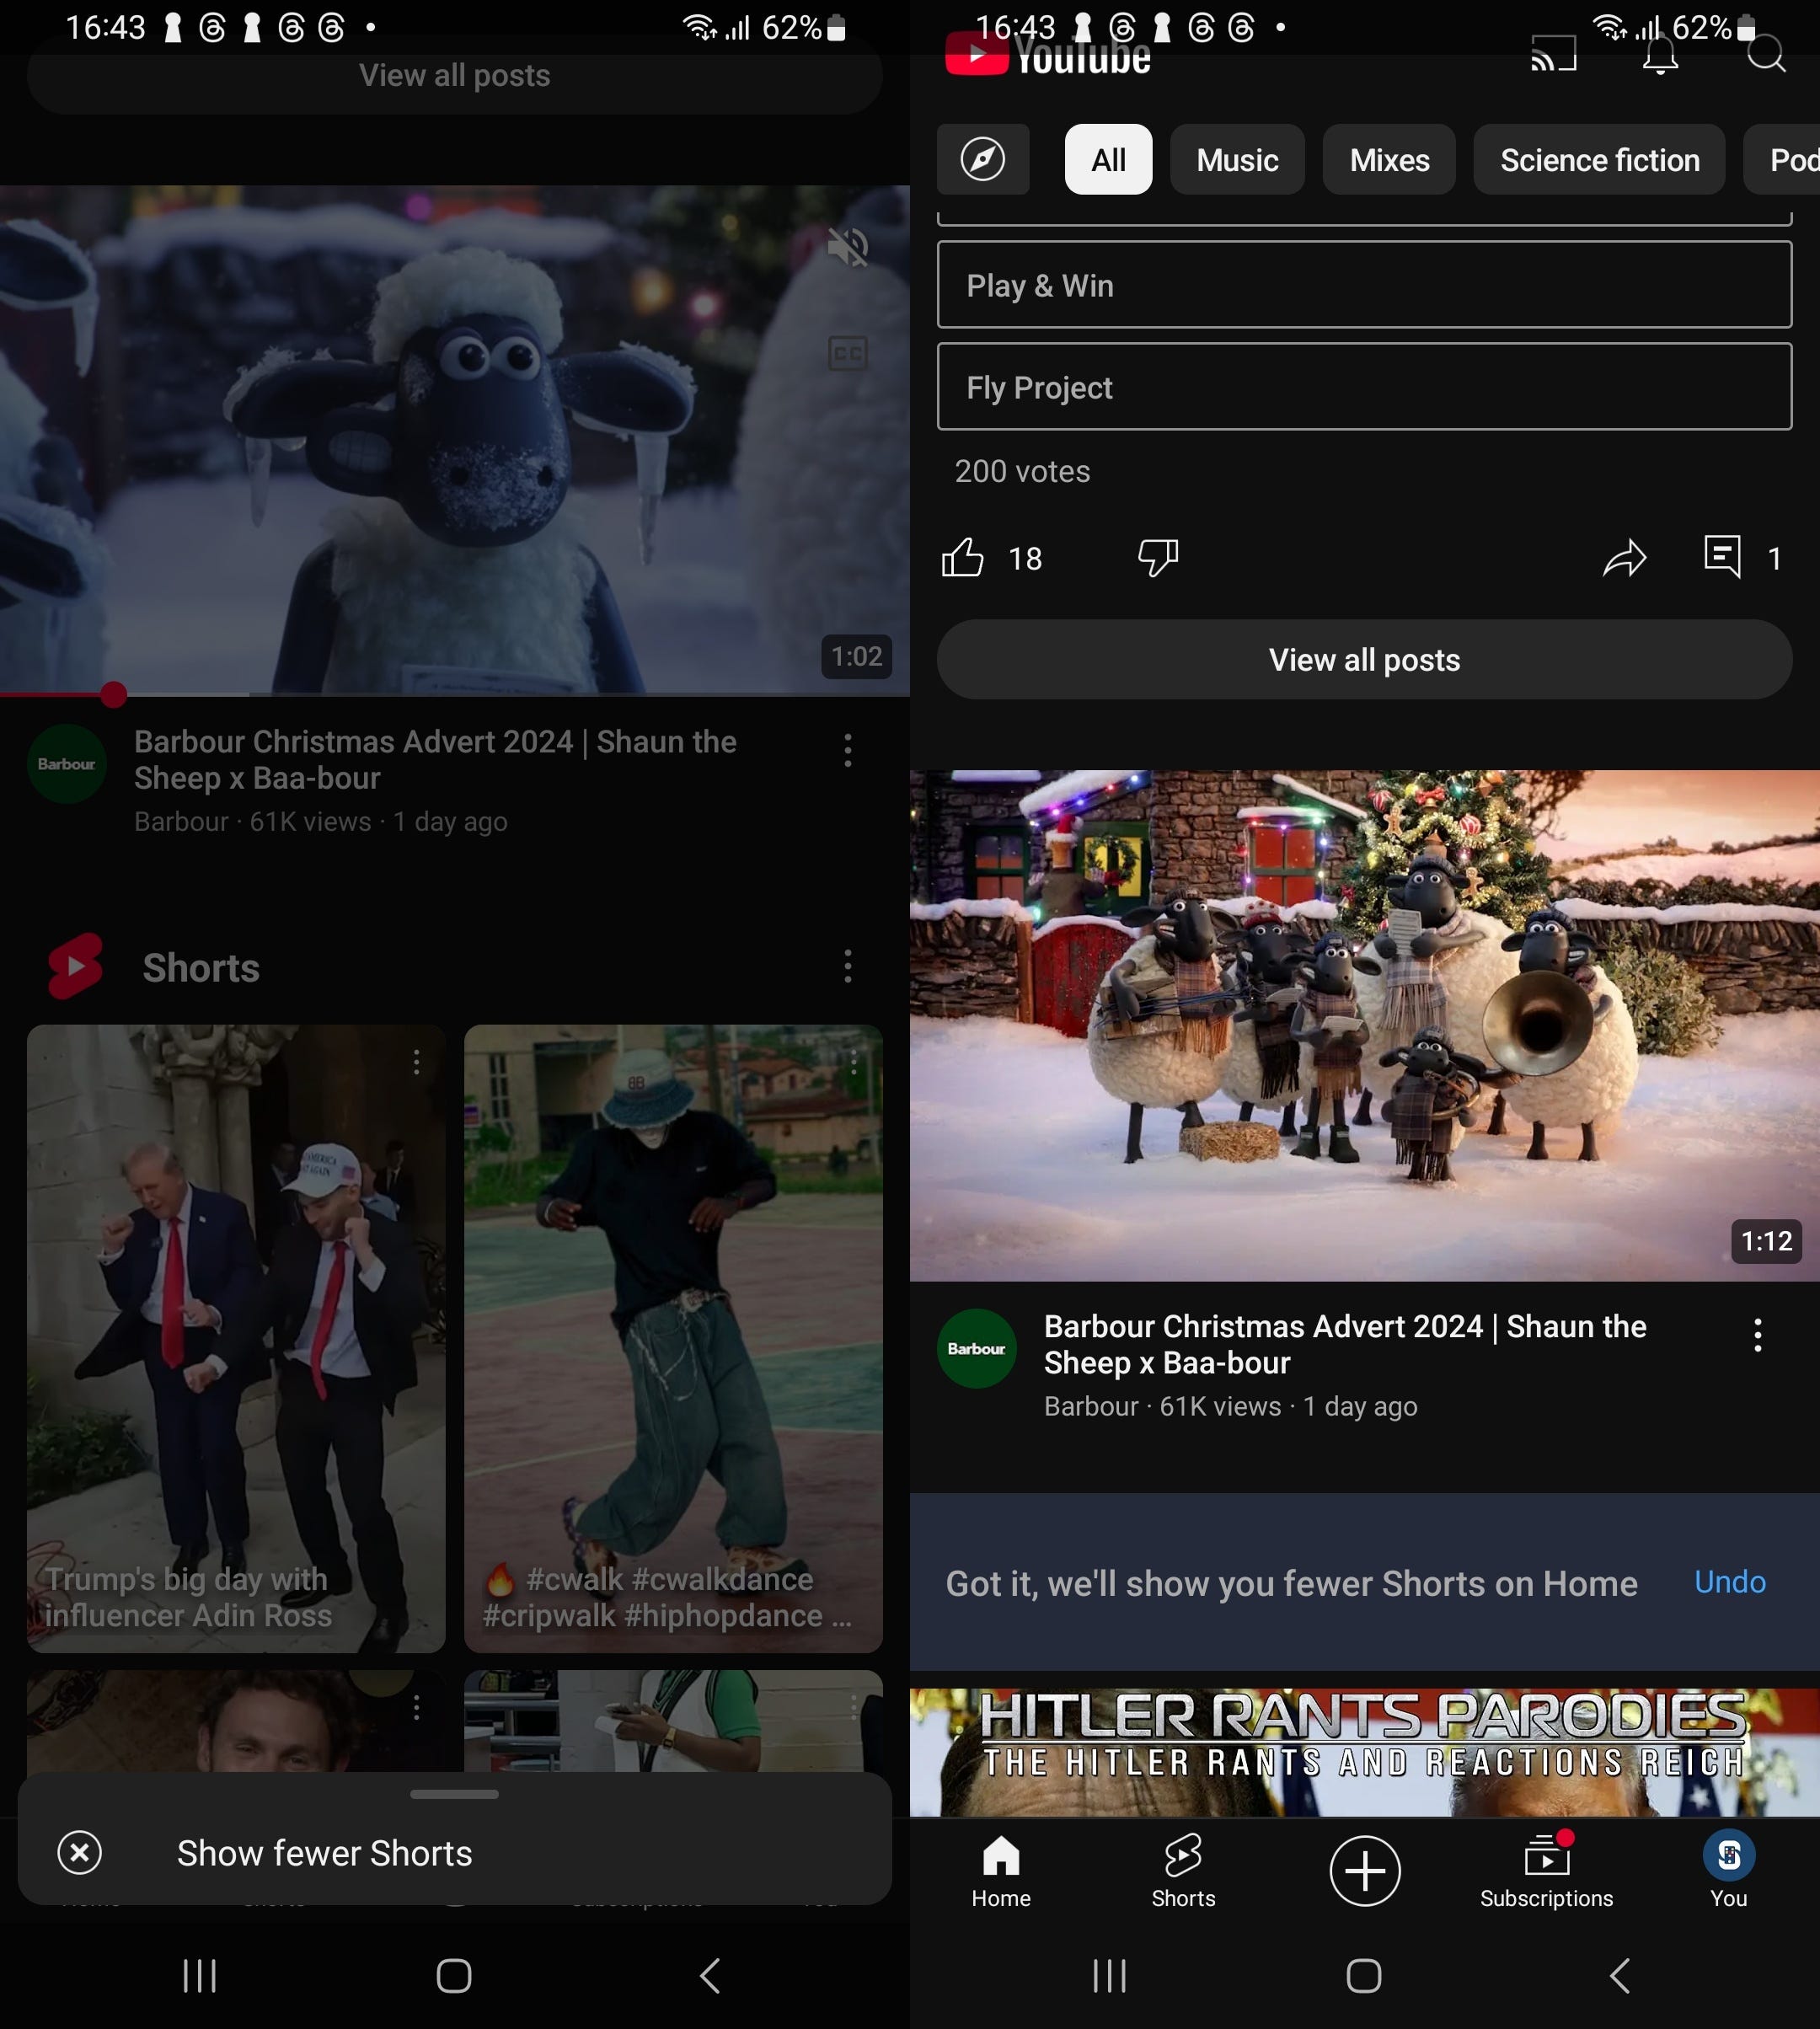Screen dimensions: 1820x2029
Task: Tap Barbour channel avatar on left screen
Action: [x=67, y=764]
